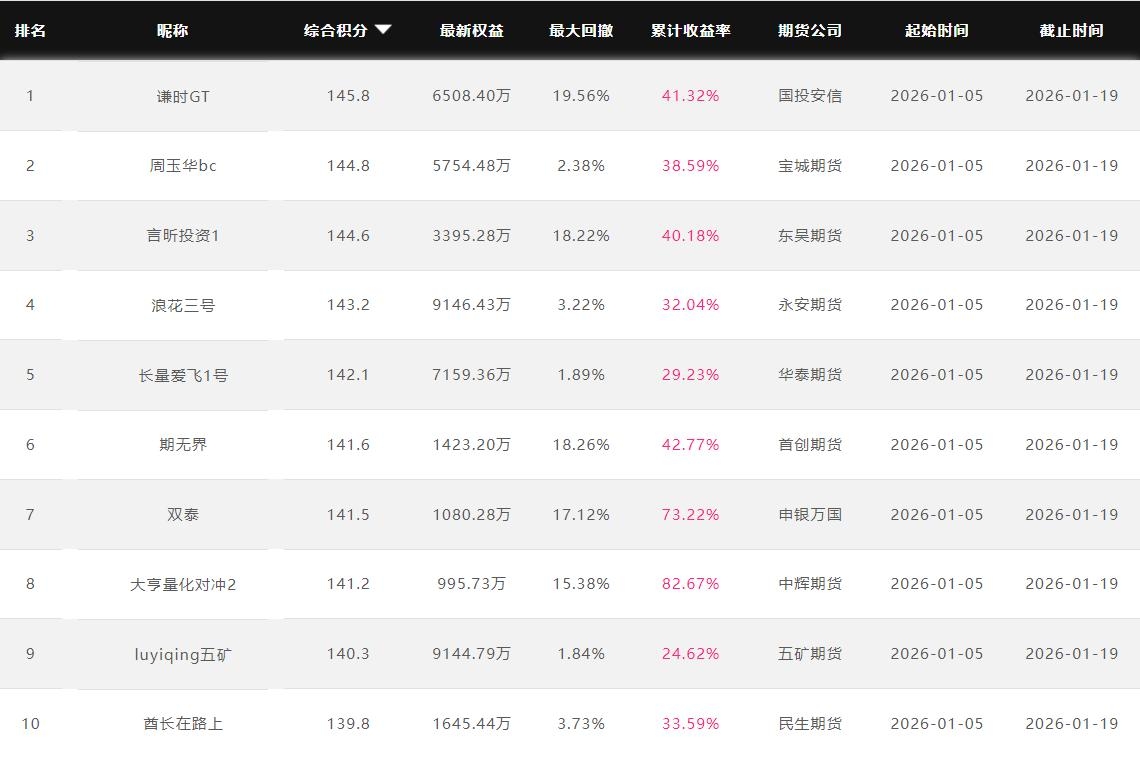Screen dimensions: 1140x758
Task: Select 大亨量化对冲2 in the list
Action: [x=183, y=584]
